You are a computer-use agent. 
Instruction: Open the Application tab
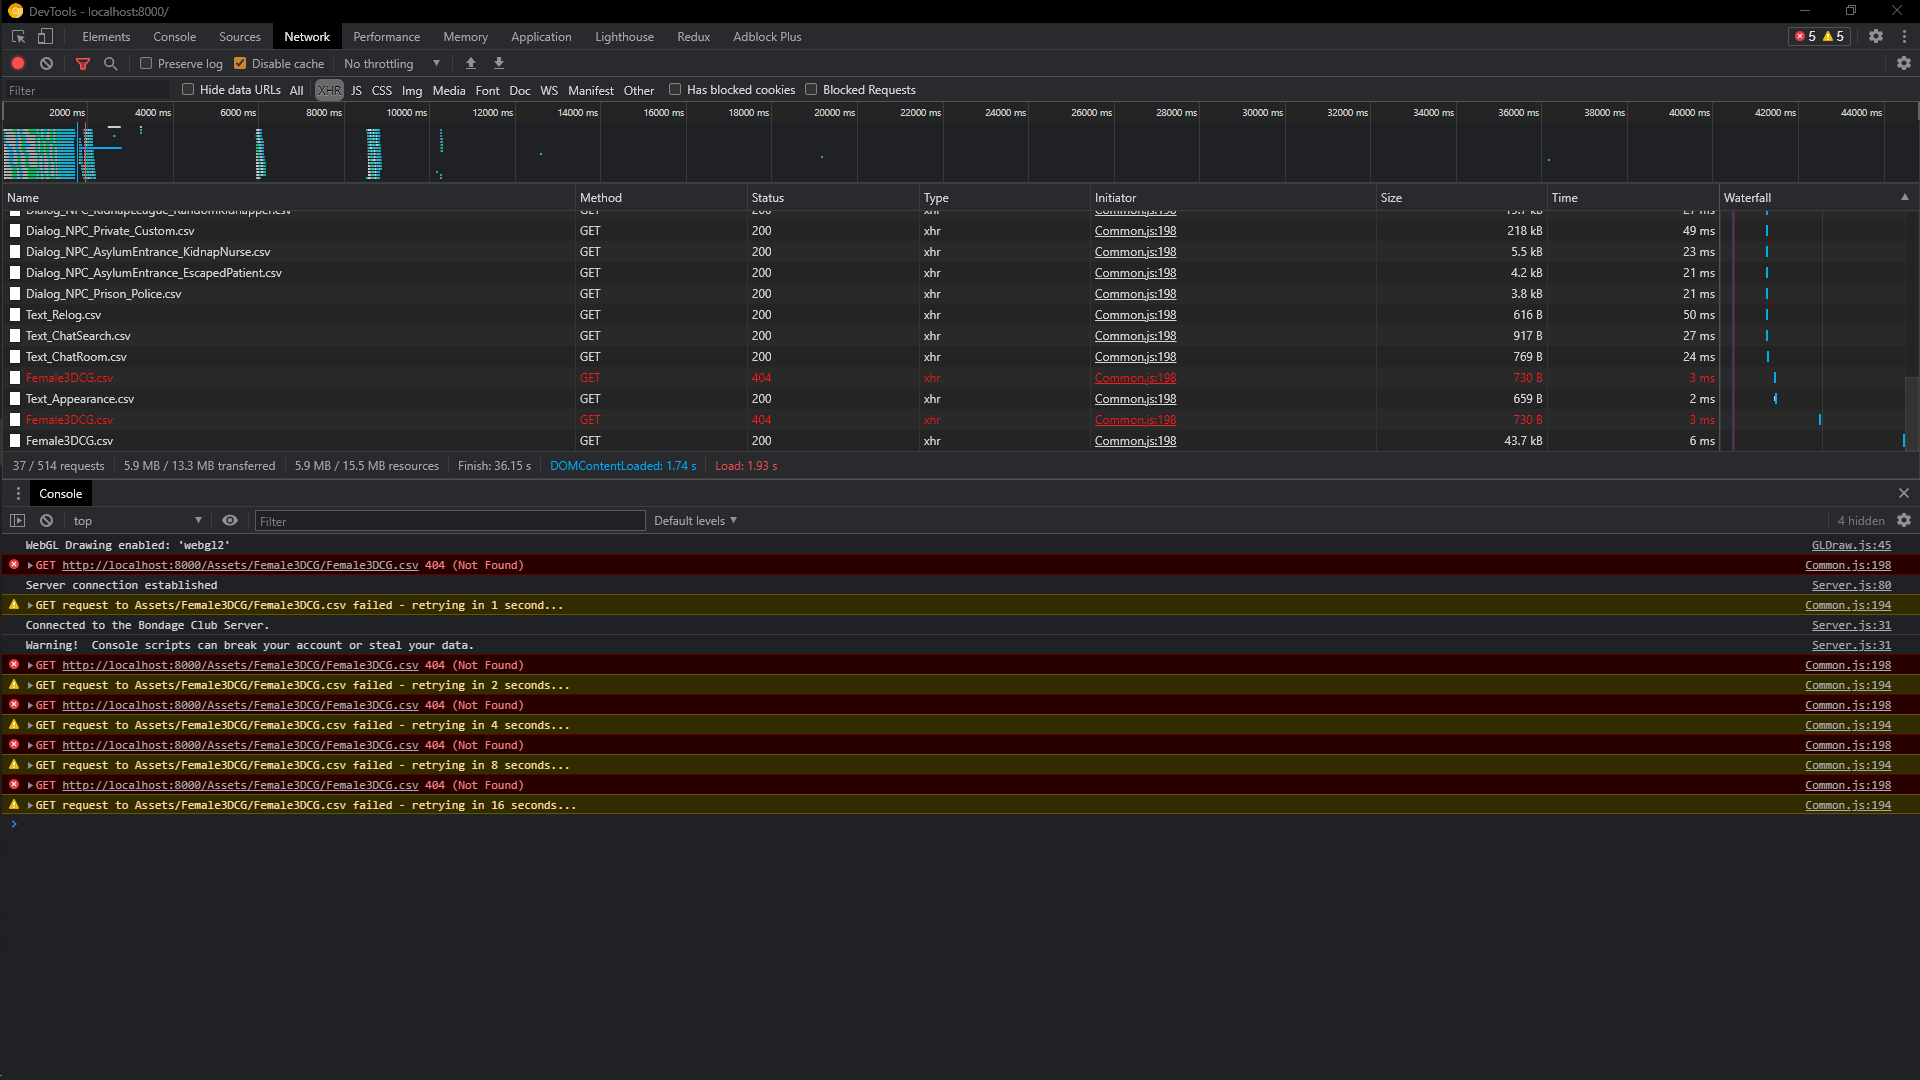(541, 36)
